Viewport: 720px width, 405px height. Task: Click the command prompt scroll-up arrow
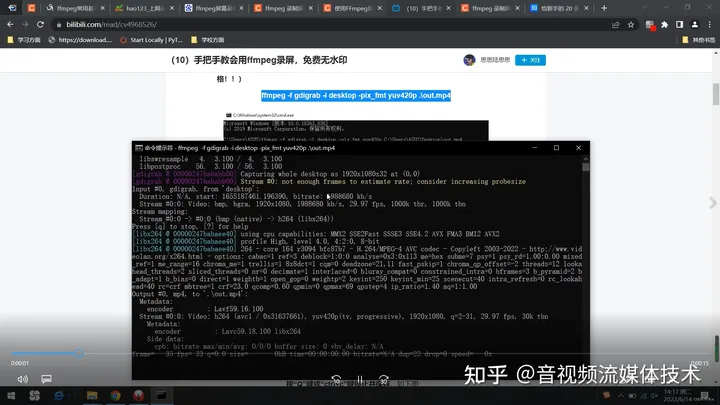pos(585,159)
